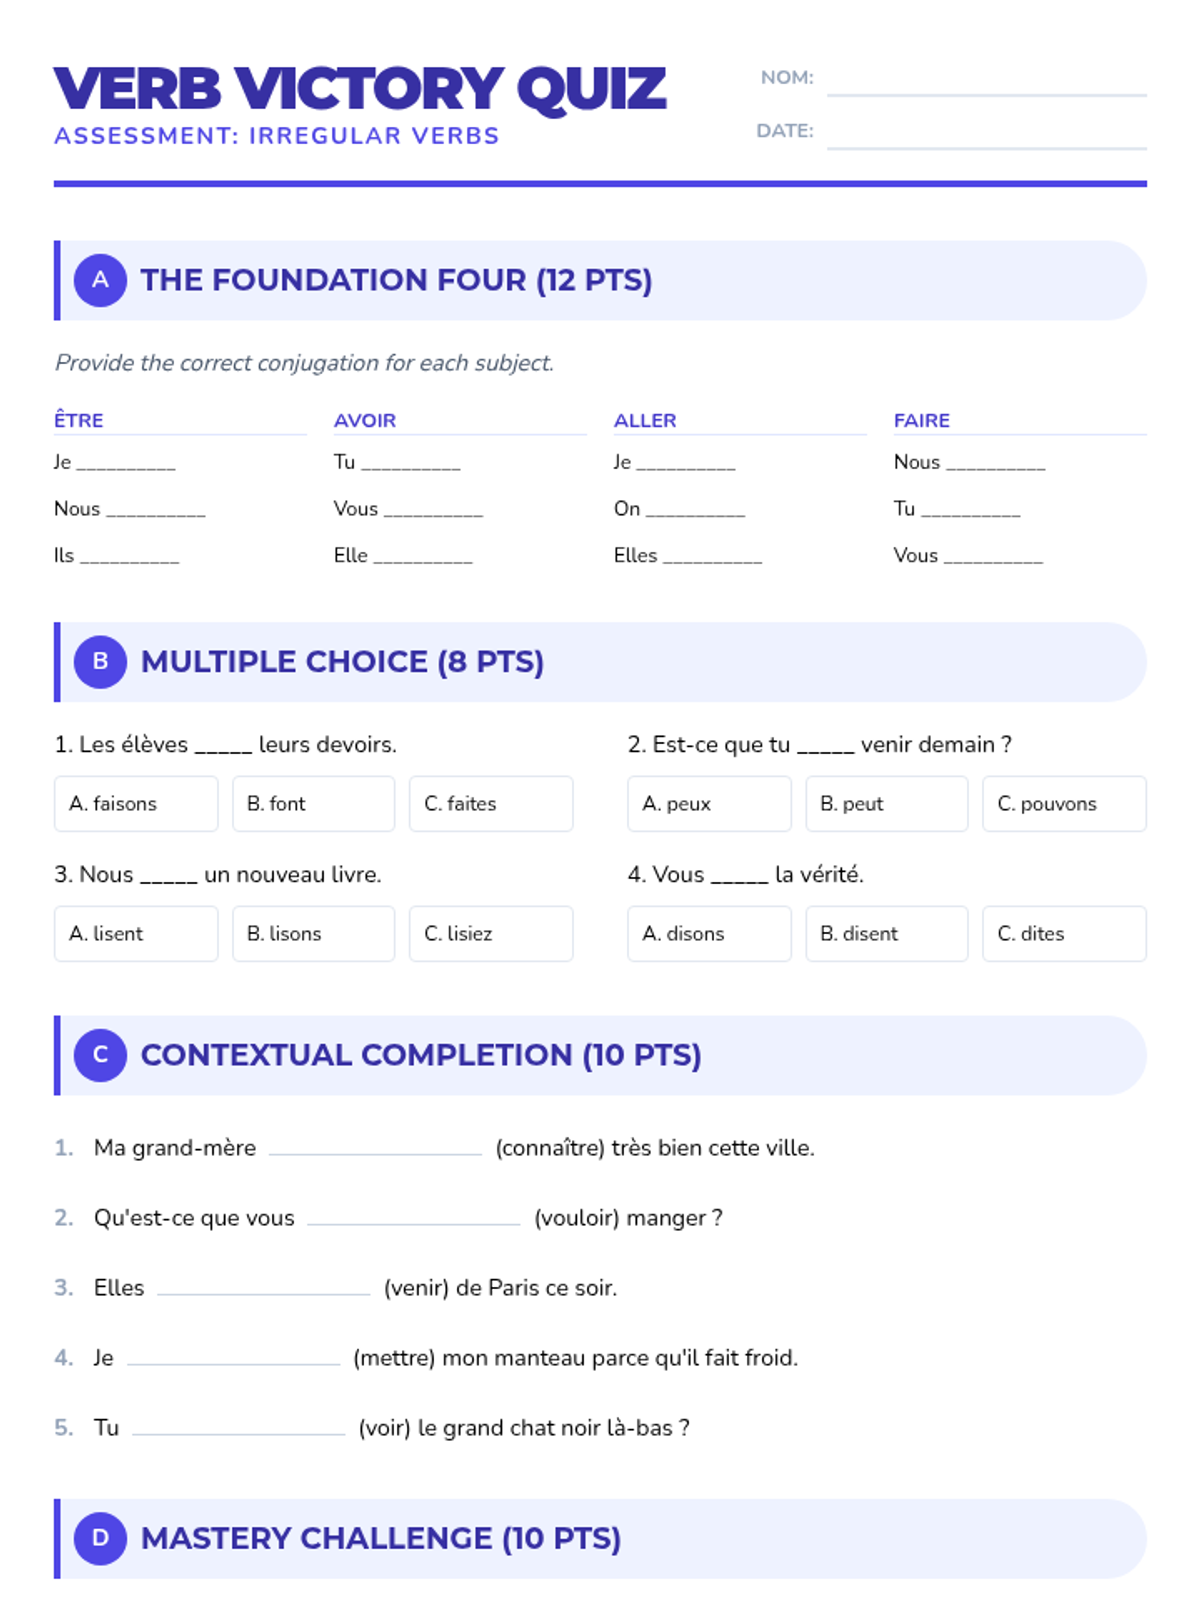Click the ÊTRE column heading

click(x=79, y=420)
